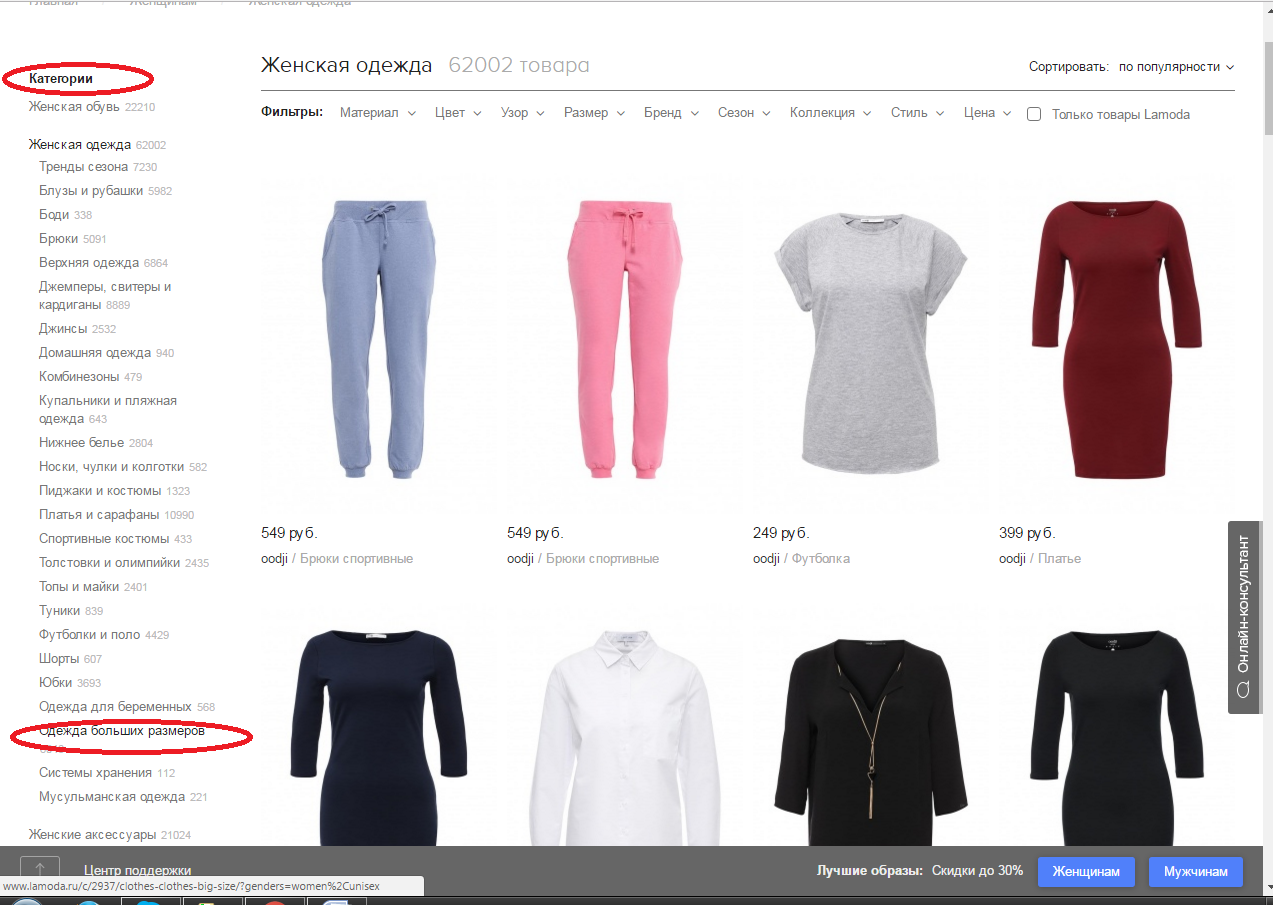Open Центр поддержки link
This screenshot has width=1273, height=905.
[x=137, y=870]
